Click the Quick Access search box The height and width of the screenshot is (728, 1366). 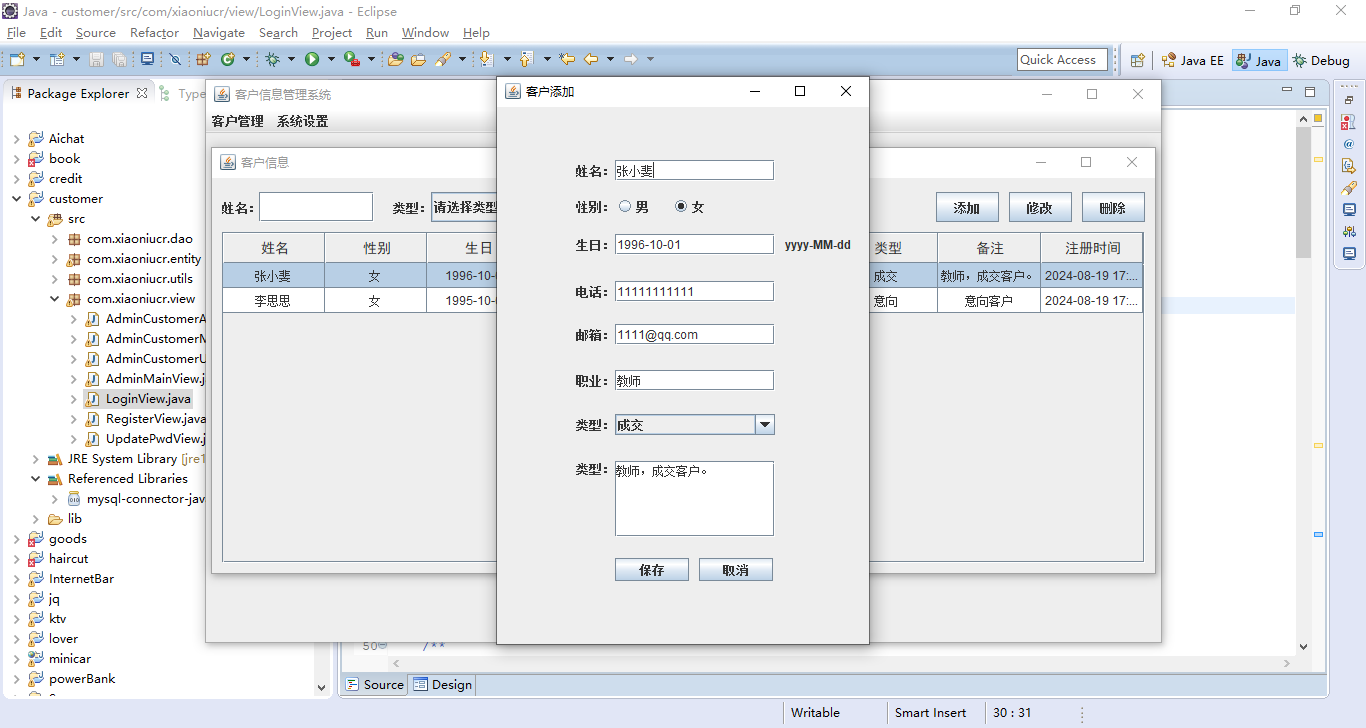1062,60
